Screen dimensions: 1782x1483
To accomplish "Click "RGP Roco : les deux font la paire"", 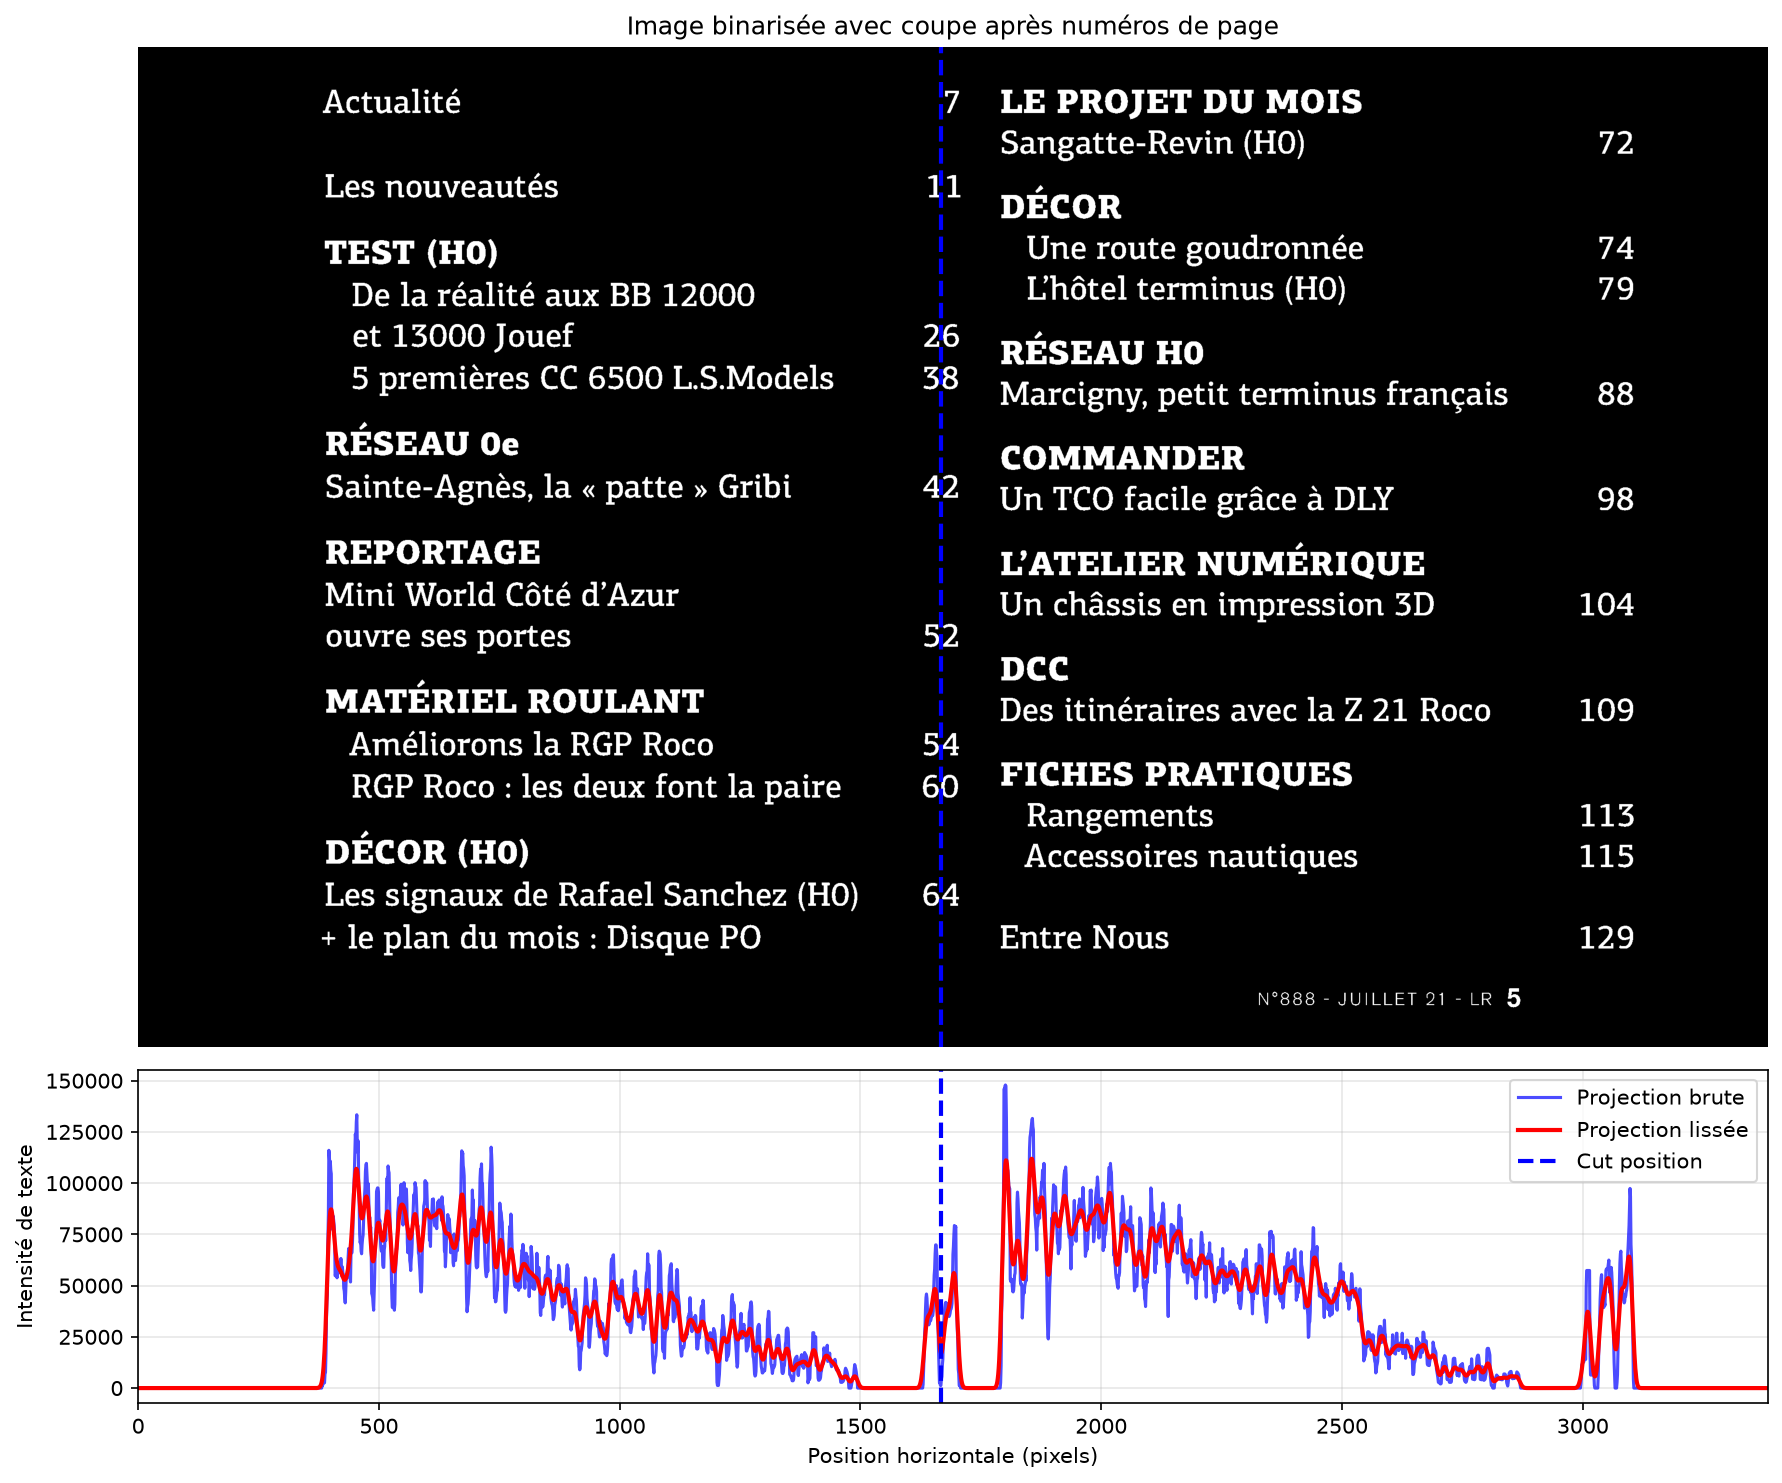I will click(x=596, y=787).
